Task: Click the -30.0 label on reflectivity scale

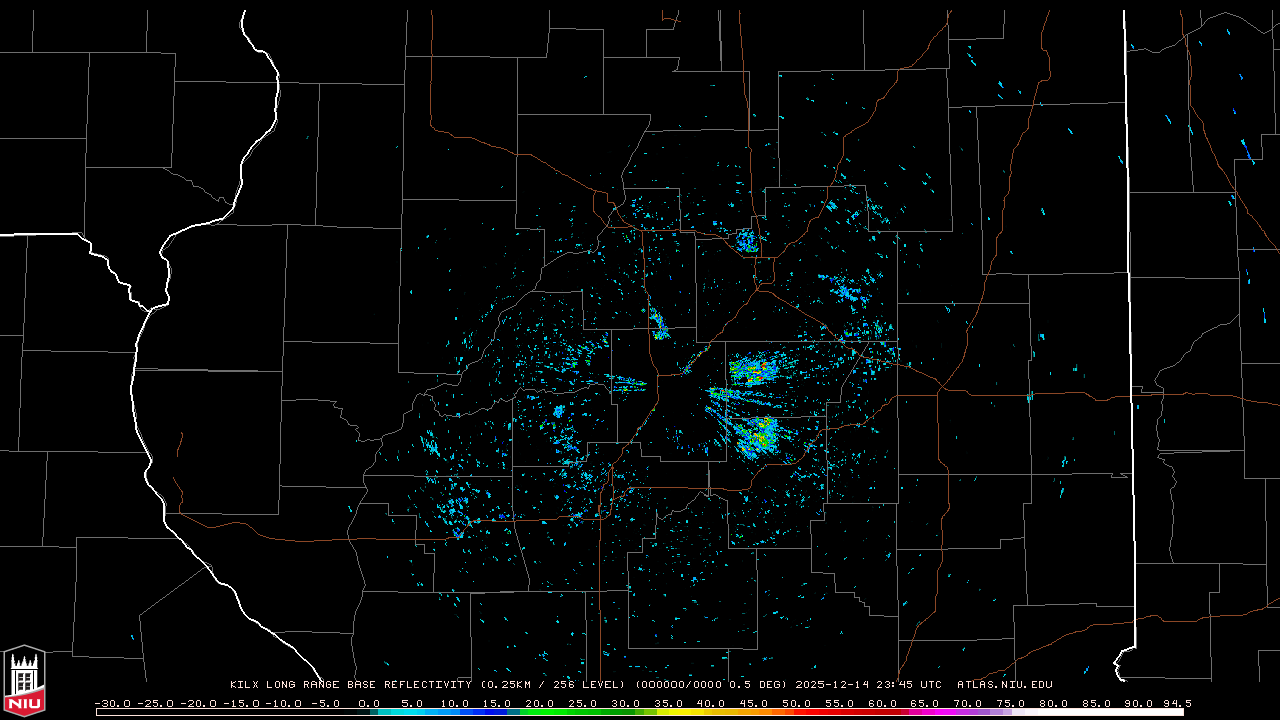Action: 113,703
